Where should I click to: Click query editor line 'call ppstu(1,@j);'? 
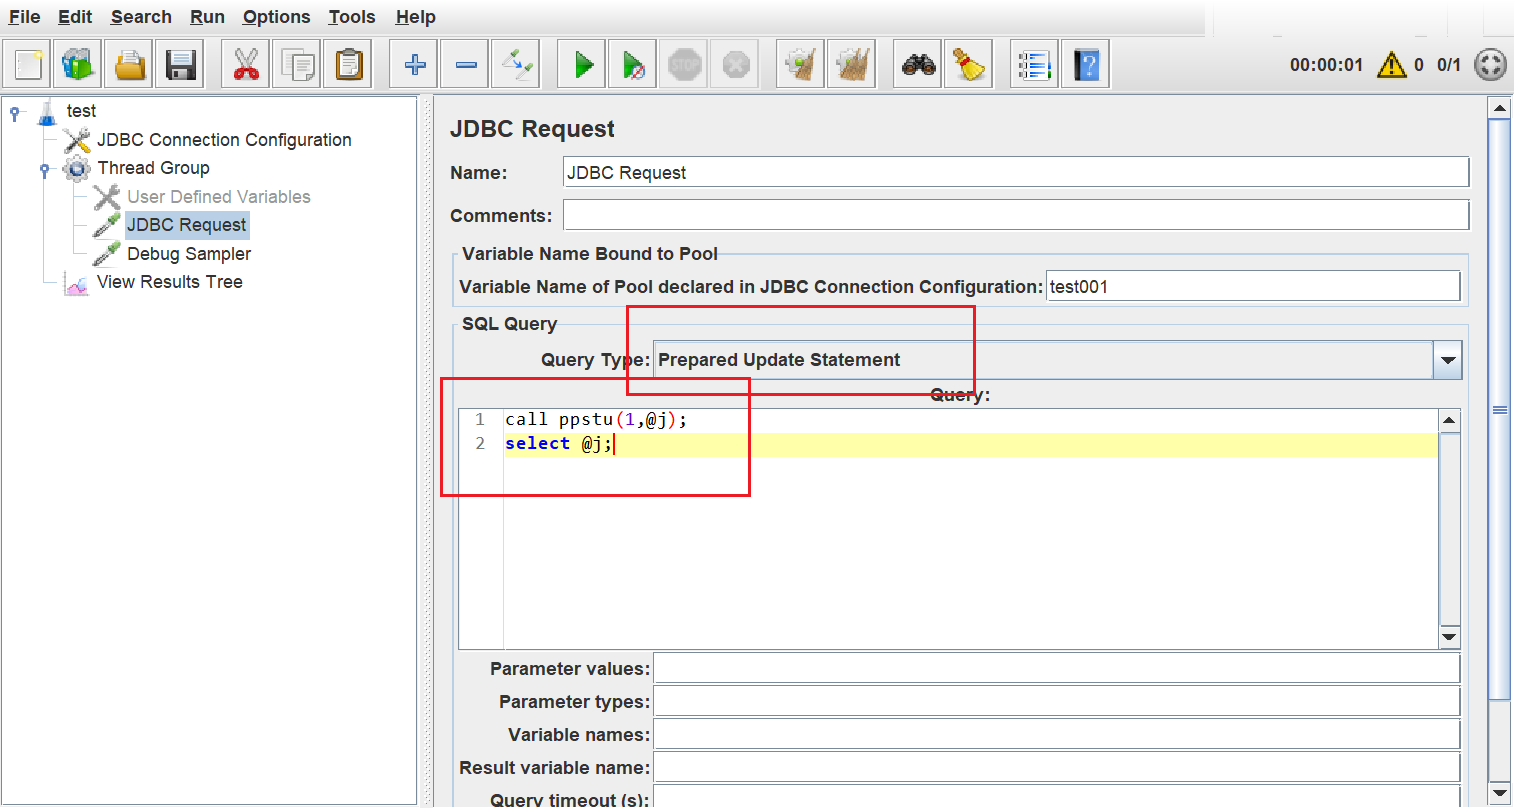(596, 420)
